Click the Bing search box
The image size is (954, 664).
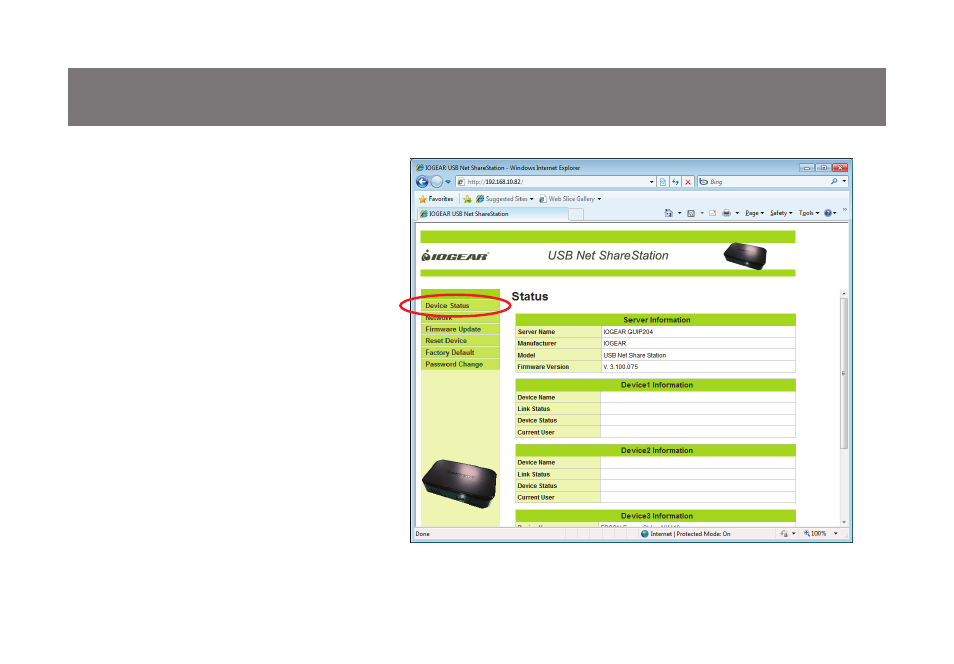pos(764,181)
